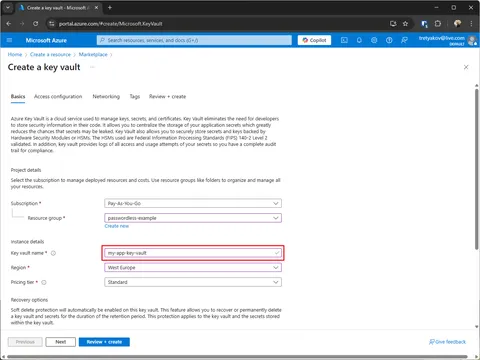Viewport: 480px width, 360px height.
Task: Show info tooltip for Key vault name
Action: click(53, 253)
